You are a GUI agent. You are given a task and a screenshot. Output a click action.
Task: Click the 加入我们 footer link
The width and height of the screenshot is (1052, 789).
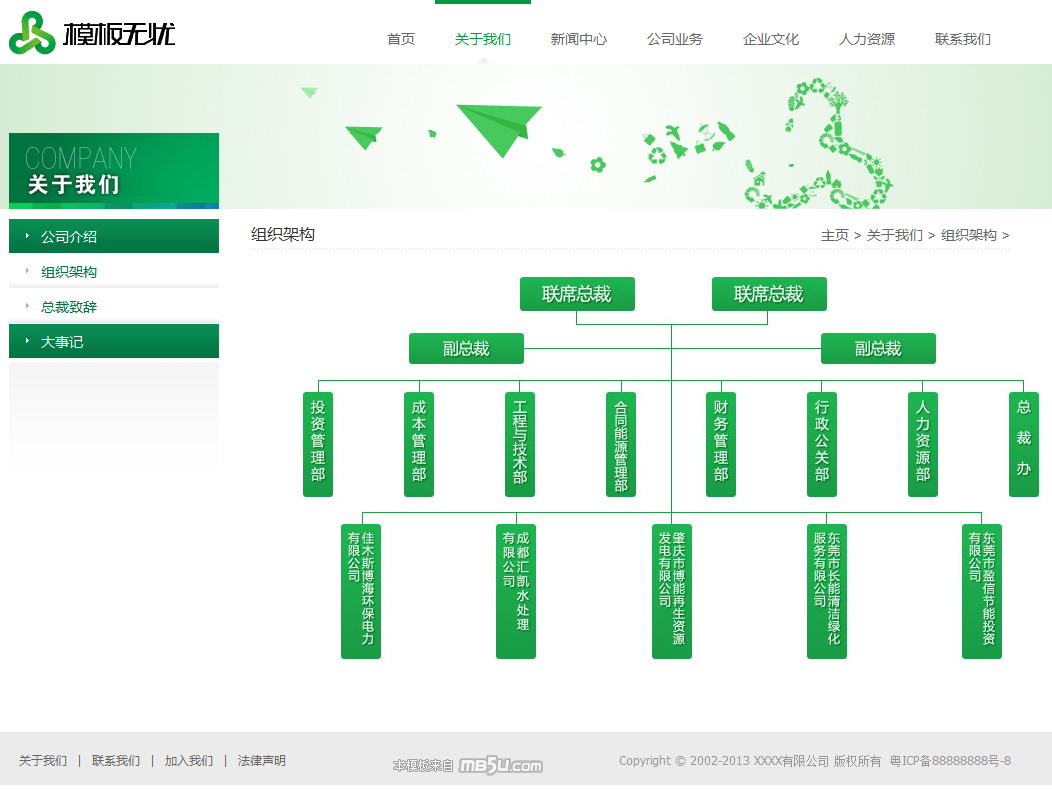(189, 761)
